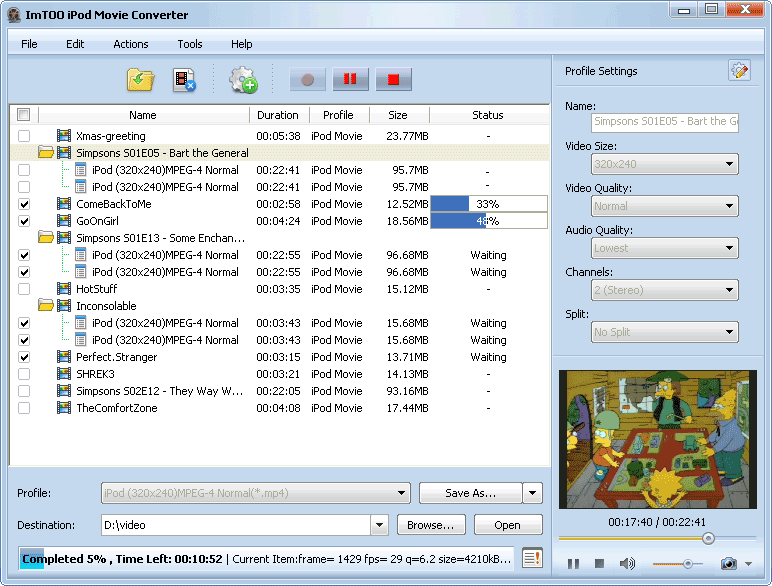This screenshot has width=772, height=586.
Task: Click the folder icon of Simpsons S01E05
Action: coord(46,153)
